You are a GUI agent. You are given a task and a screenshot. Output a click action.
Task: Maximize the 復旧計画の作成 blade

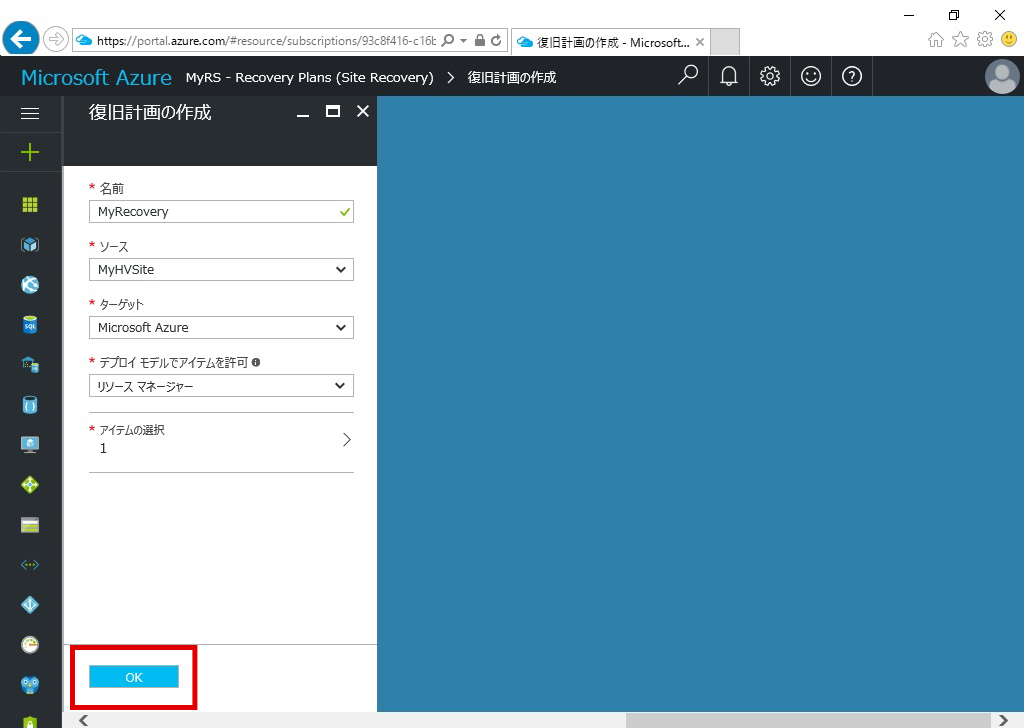tap(333, 112)
